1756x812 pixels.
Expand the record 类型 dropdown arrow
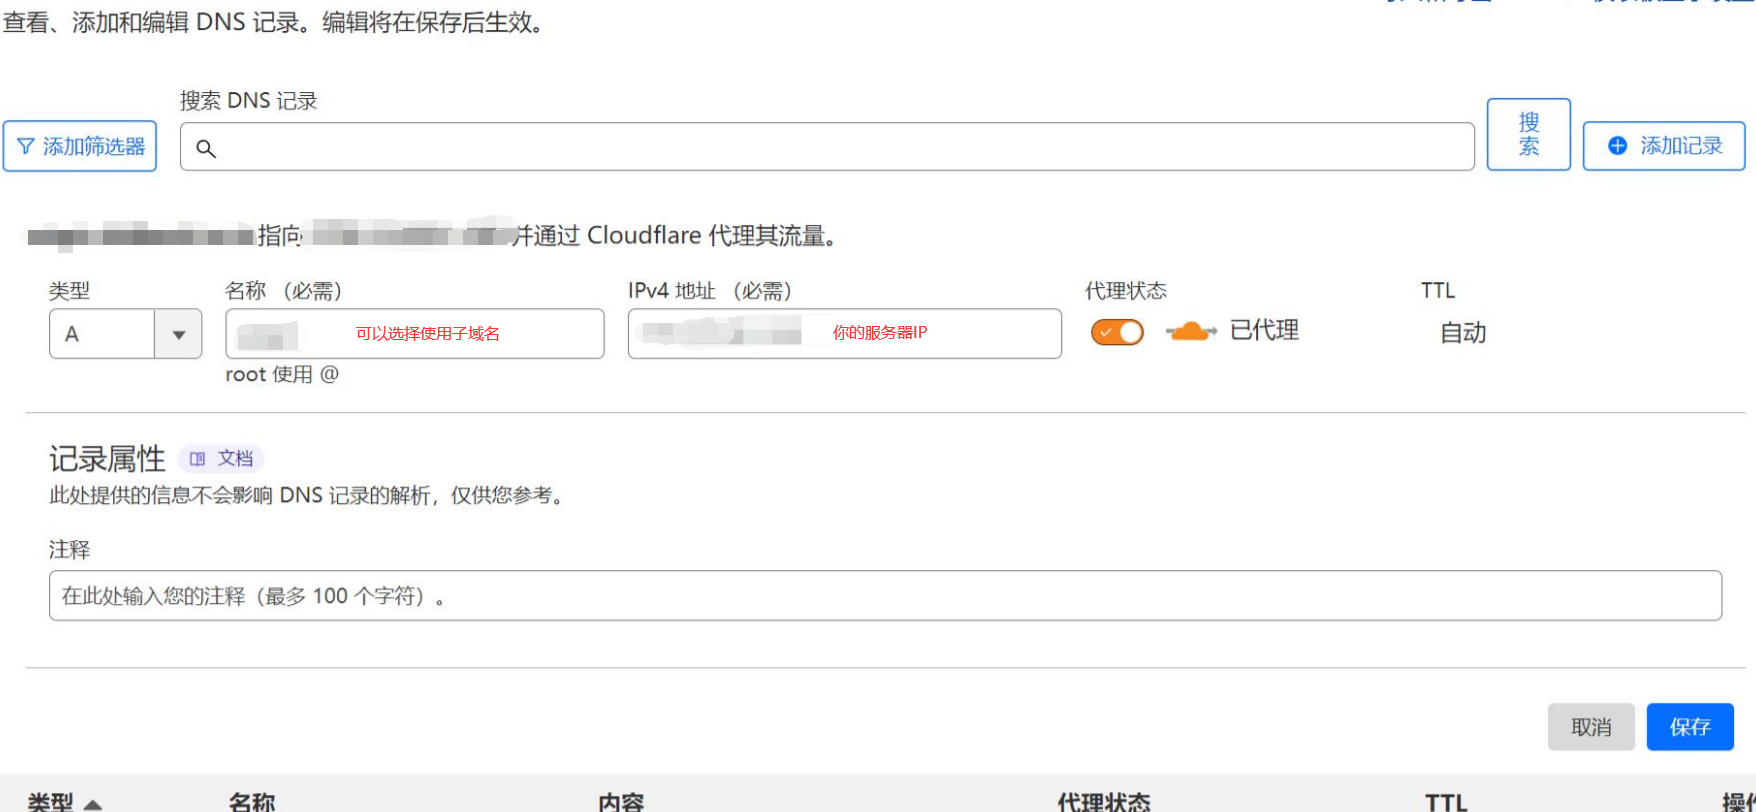(x=178, y=334)
